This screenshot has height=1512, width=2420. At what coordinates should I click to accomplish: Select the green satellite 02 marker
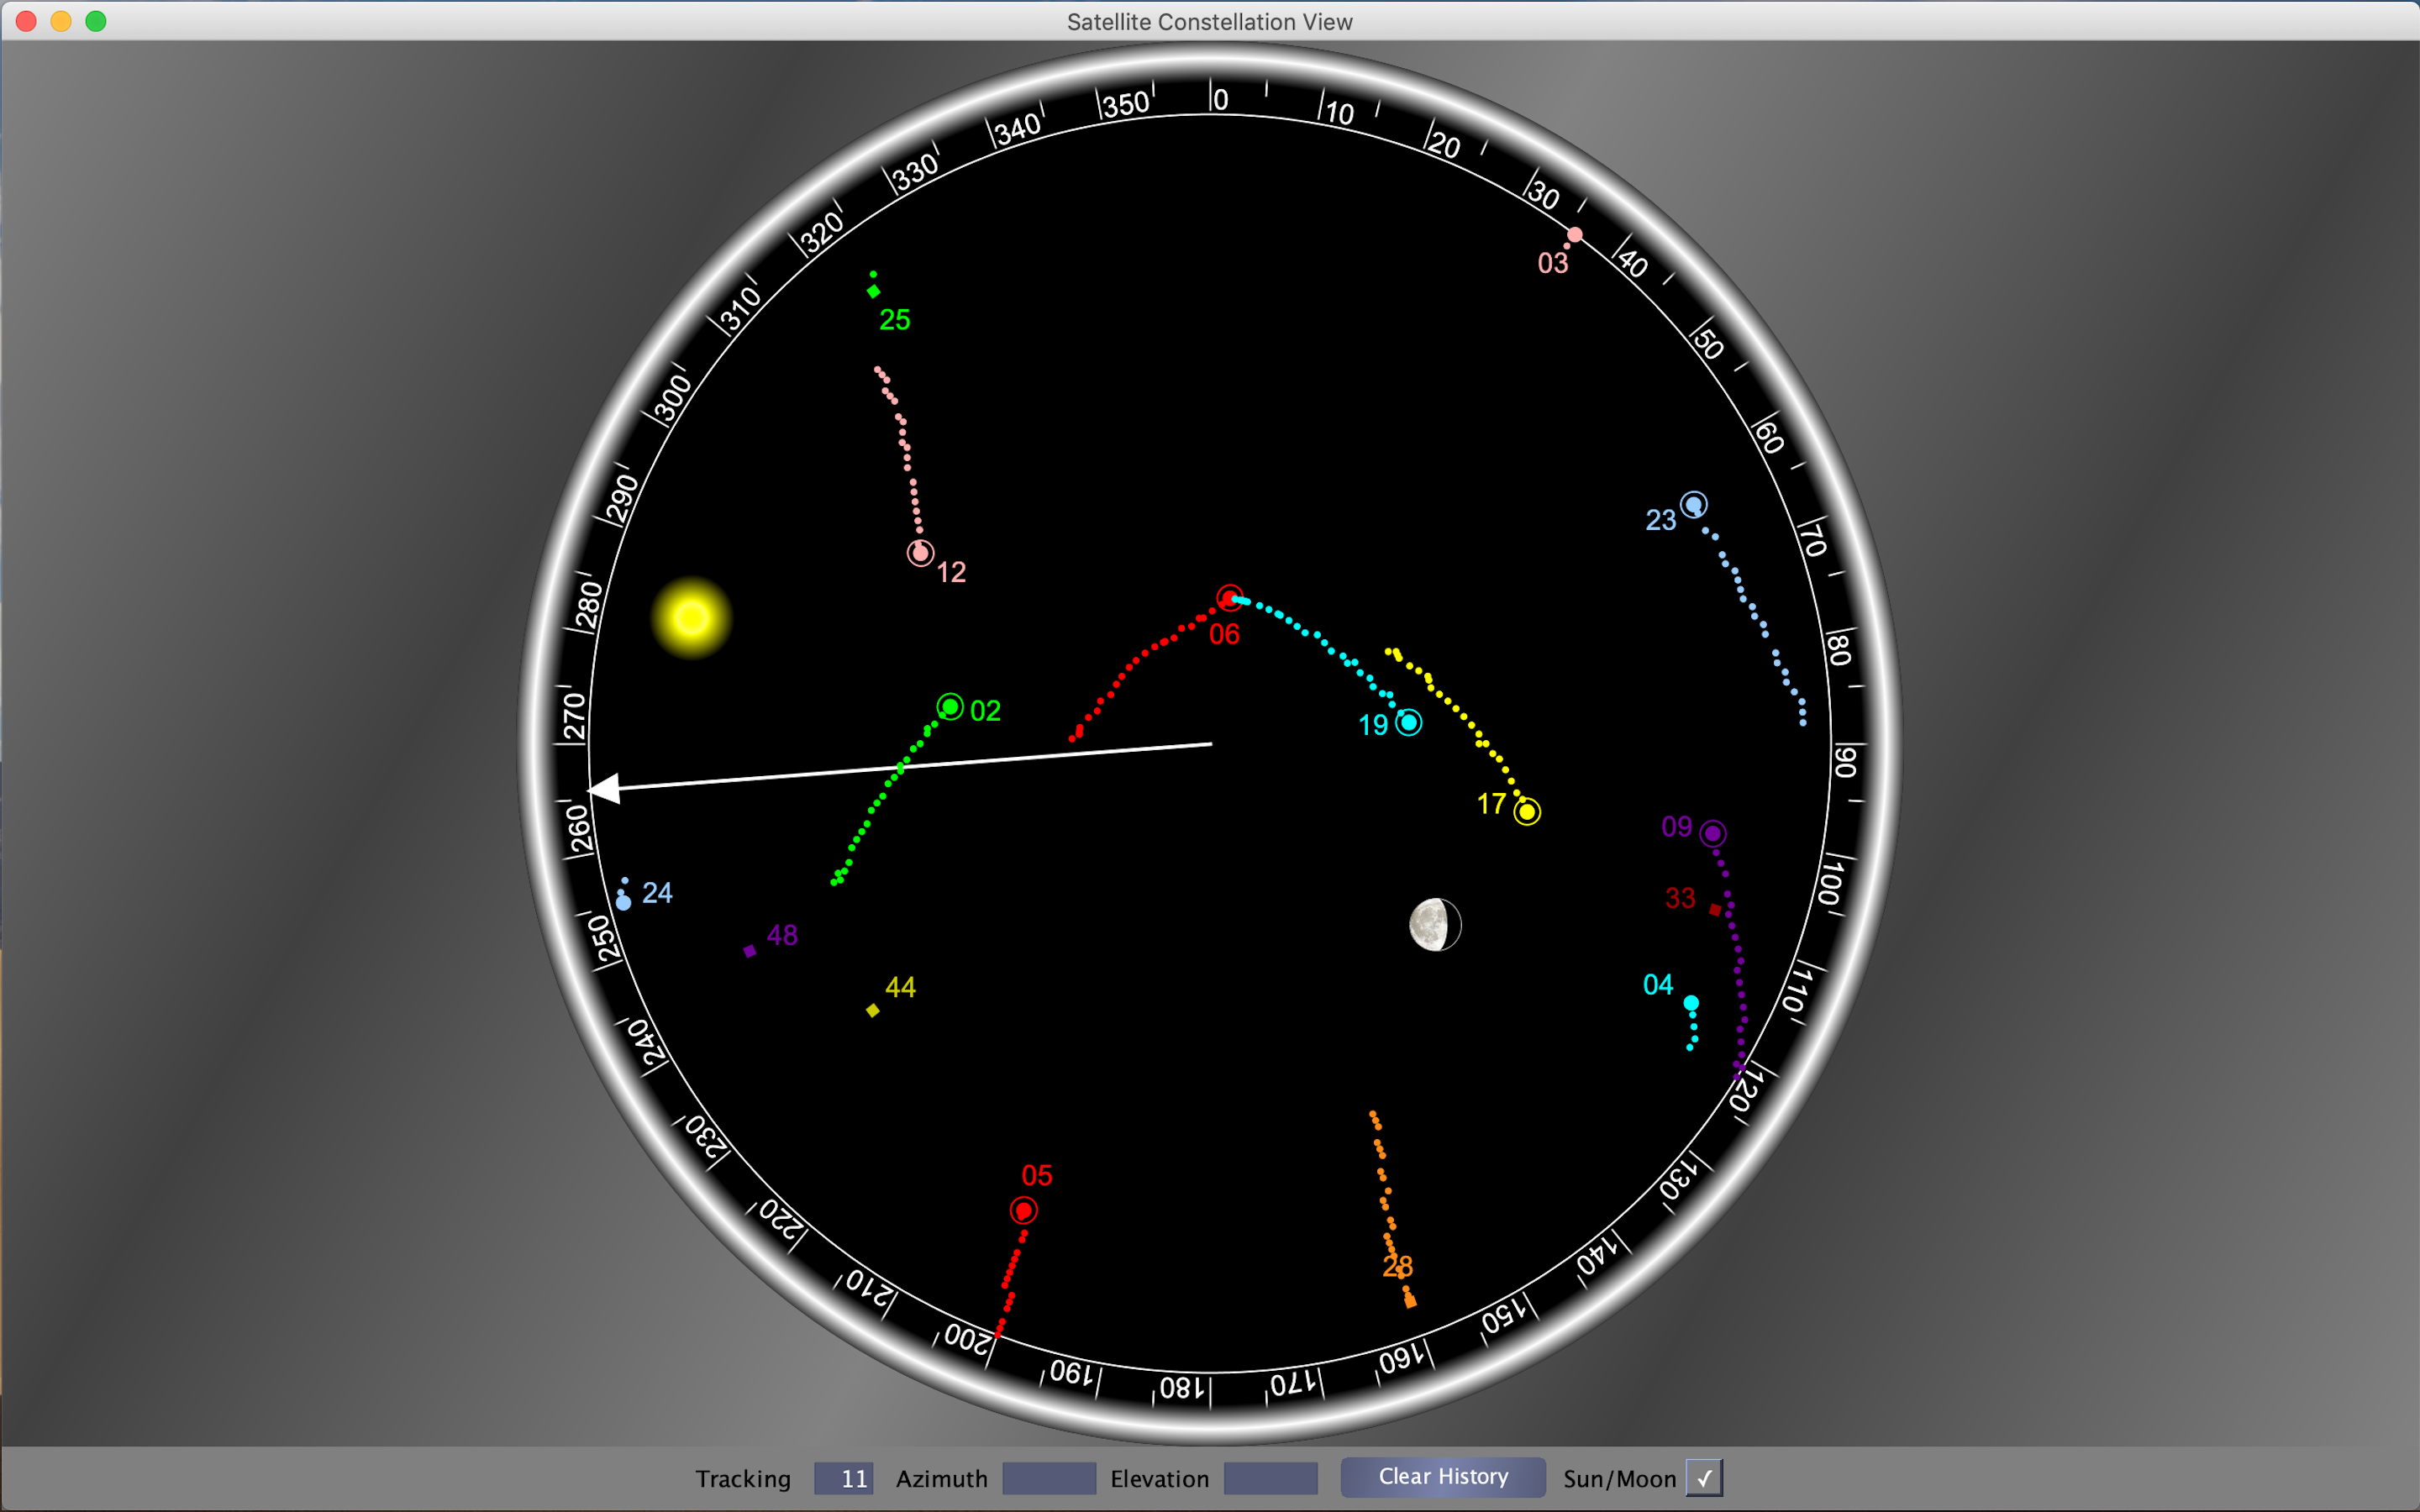coord(950,707)
